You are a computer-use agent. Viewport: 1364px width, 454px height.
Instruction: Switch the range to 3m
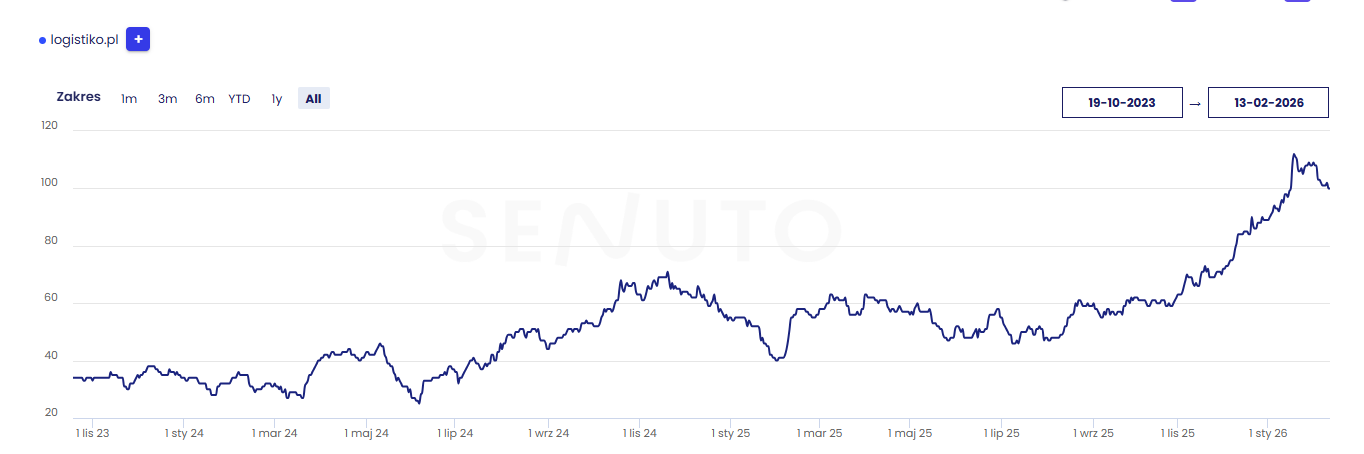[x=167, y=98]
